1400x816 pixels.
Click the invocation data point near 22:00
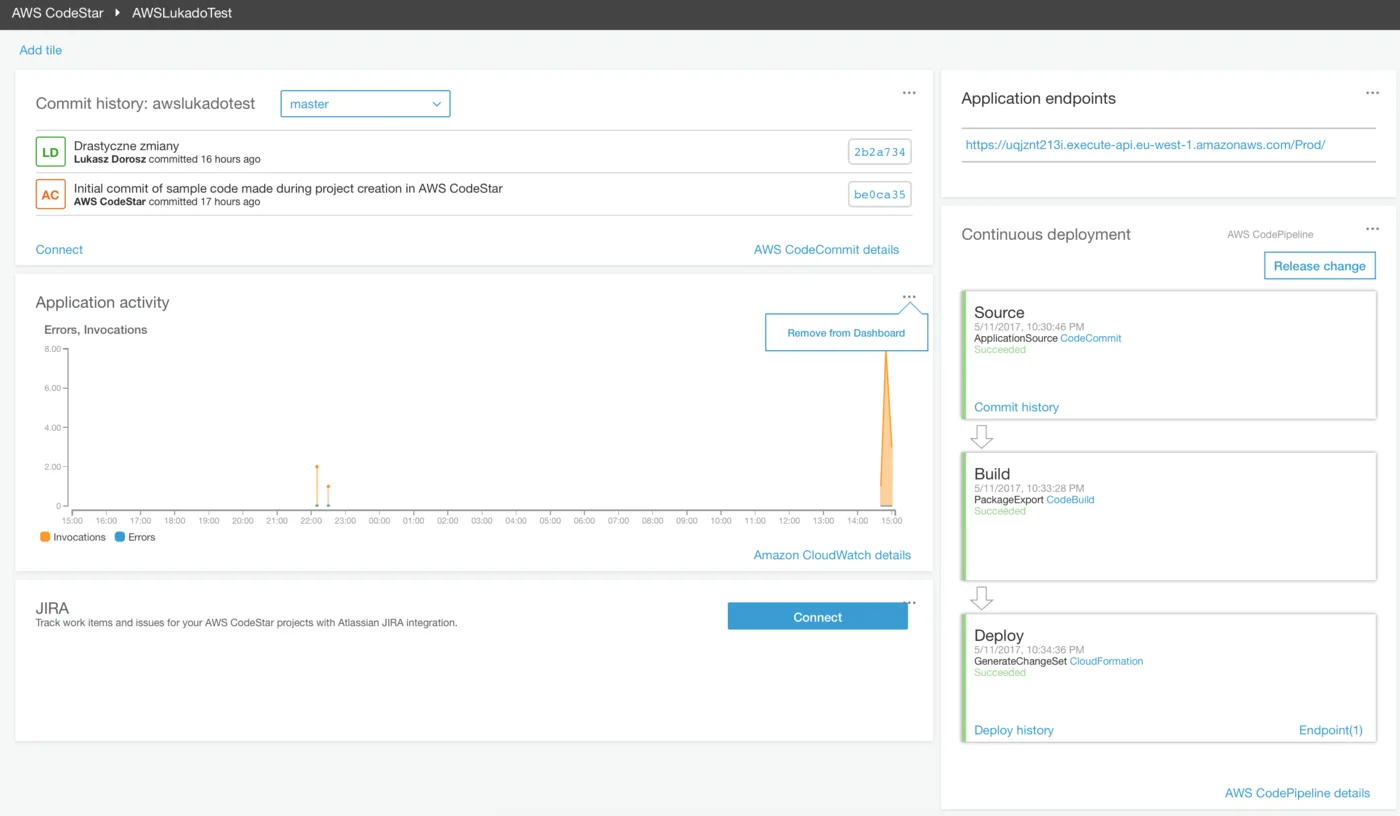point(317,467)
